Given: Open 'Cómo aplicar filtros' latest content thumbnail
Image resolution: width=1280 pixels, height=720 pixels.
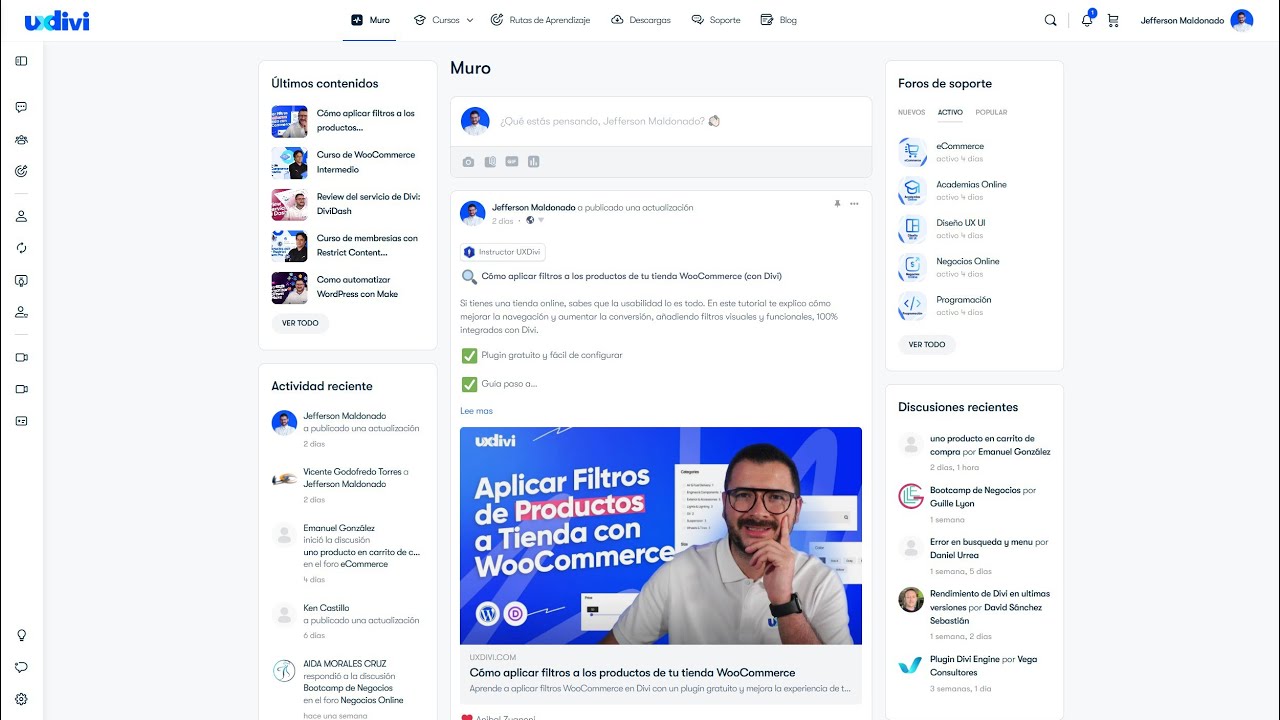Looking at the screenshot, I should 289,121.
